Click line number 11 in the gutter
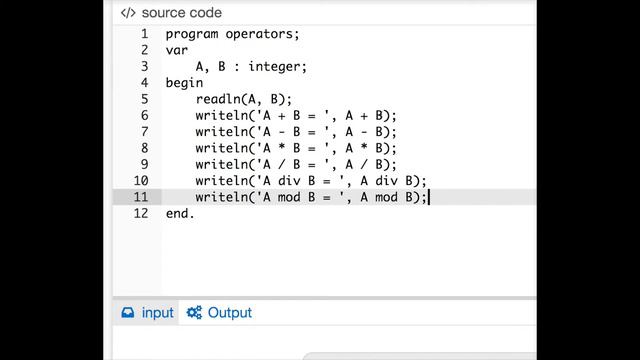Image resolution: width=640 pixels, height=360 pixels. (x=141, y=197)
